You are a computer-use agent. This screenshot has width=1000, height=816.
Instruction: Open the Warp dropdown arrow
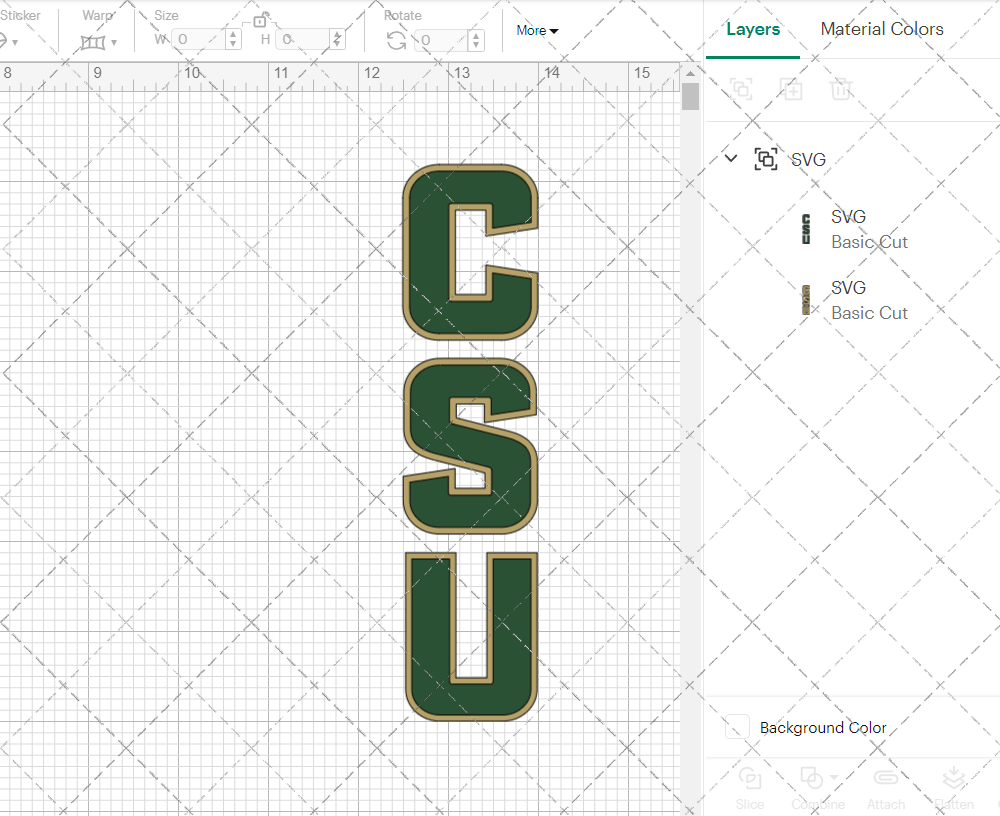pyautogui.click(x=114, y=43)
